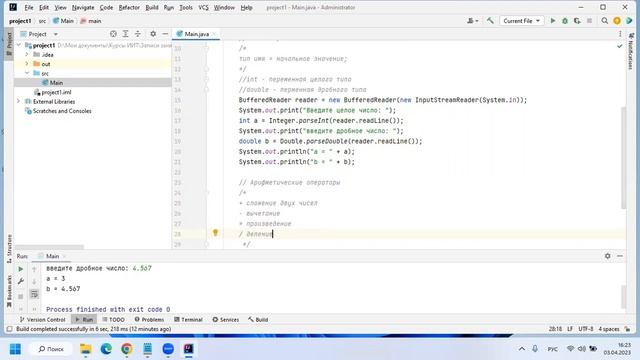Screen dimensions: 640x360
Task: Open the Build menu
Action: point(152,7)
